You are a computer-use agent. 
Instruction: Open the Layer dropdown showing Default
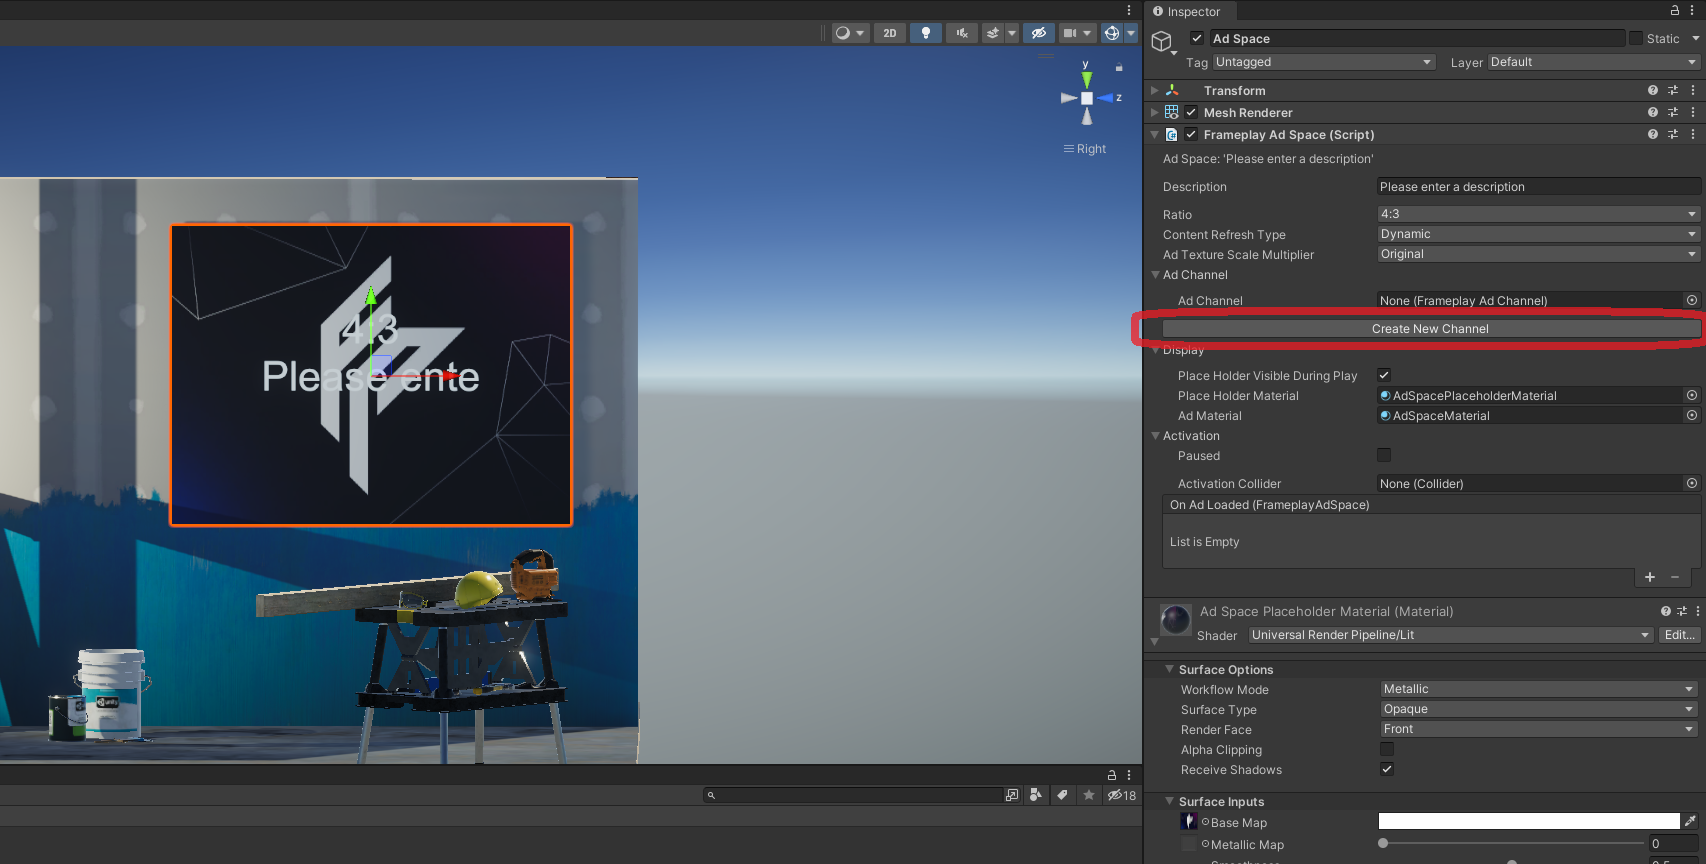[1594, 62]
